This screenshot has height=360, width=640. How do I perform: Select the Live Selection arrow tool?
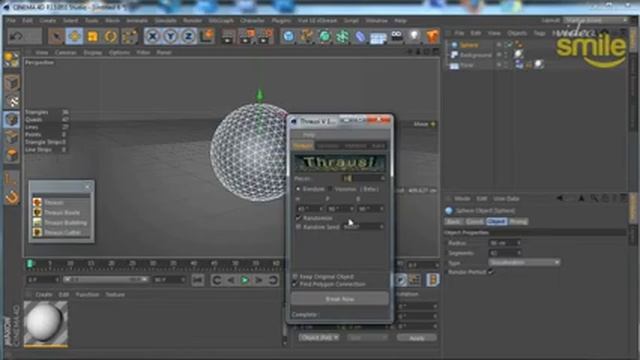pyautogui.click(x=56, y=37)
